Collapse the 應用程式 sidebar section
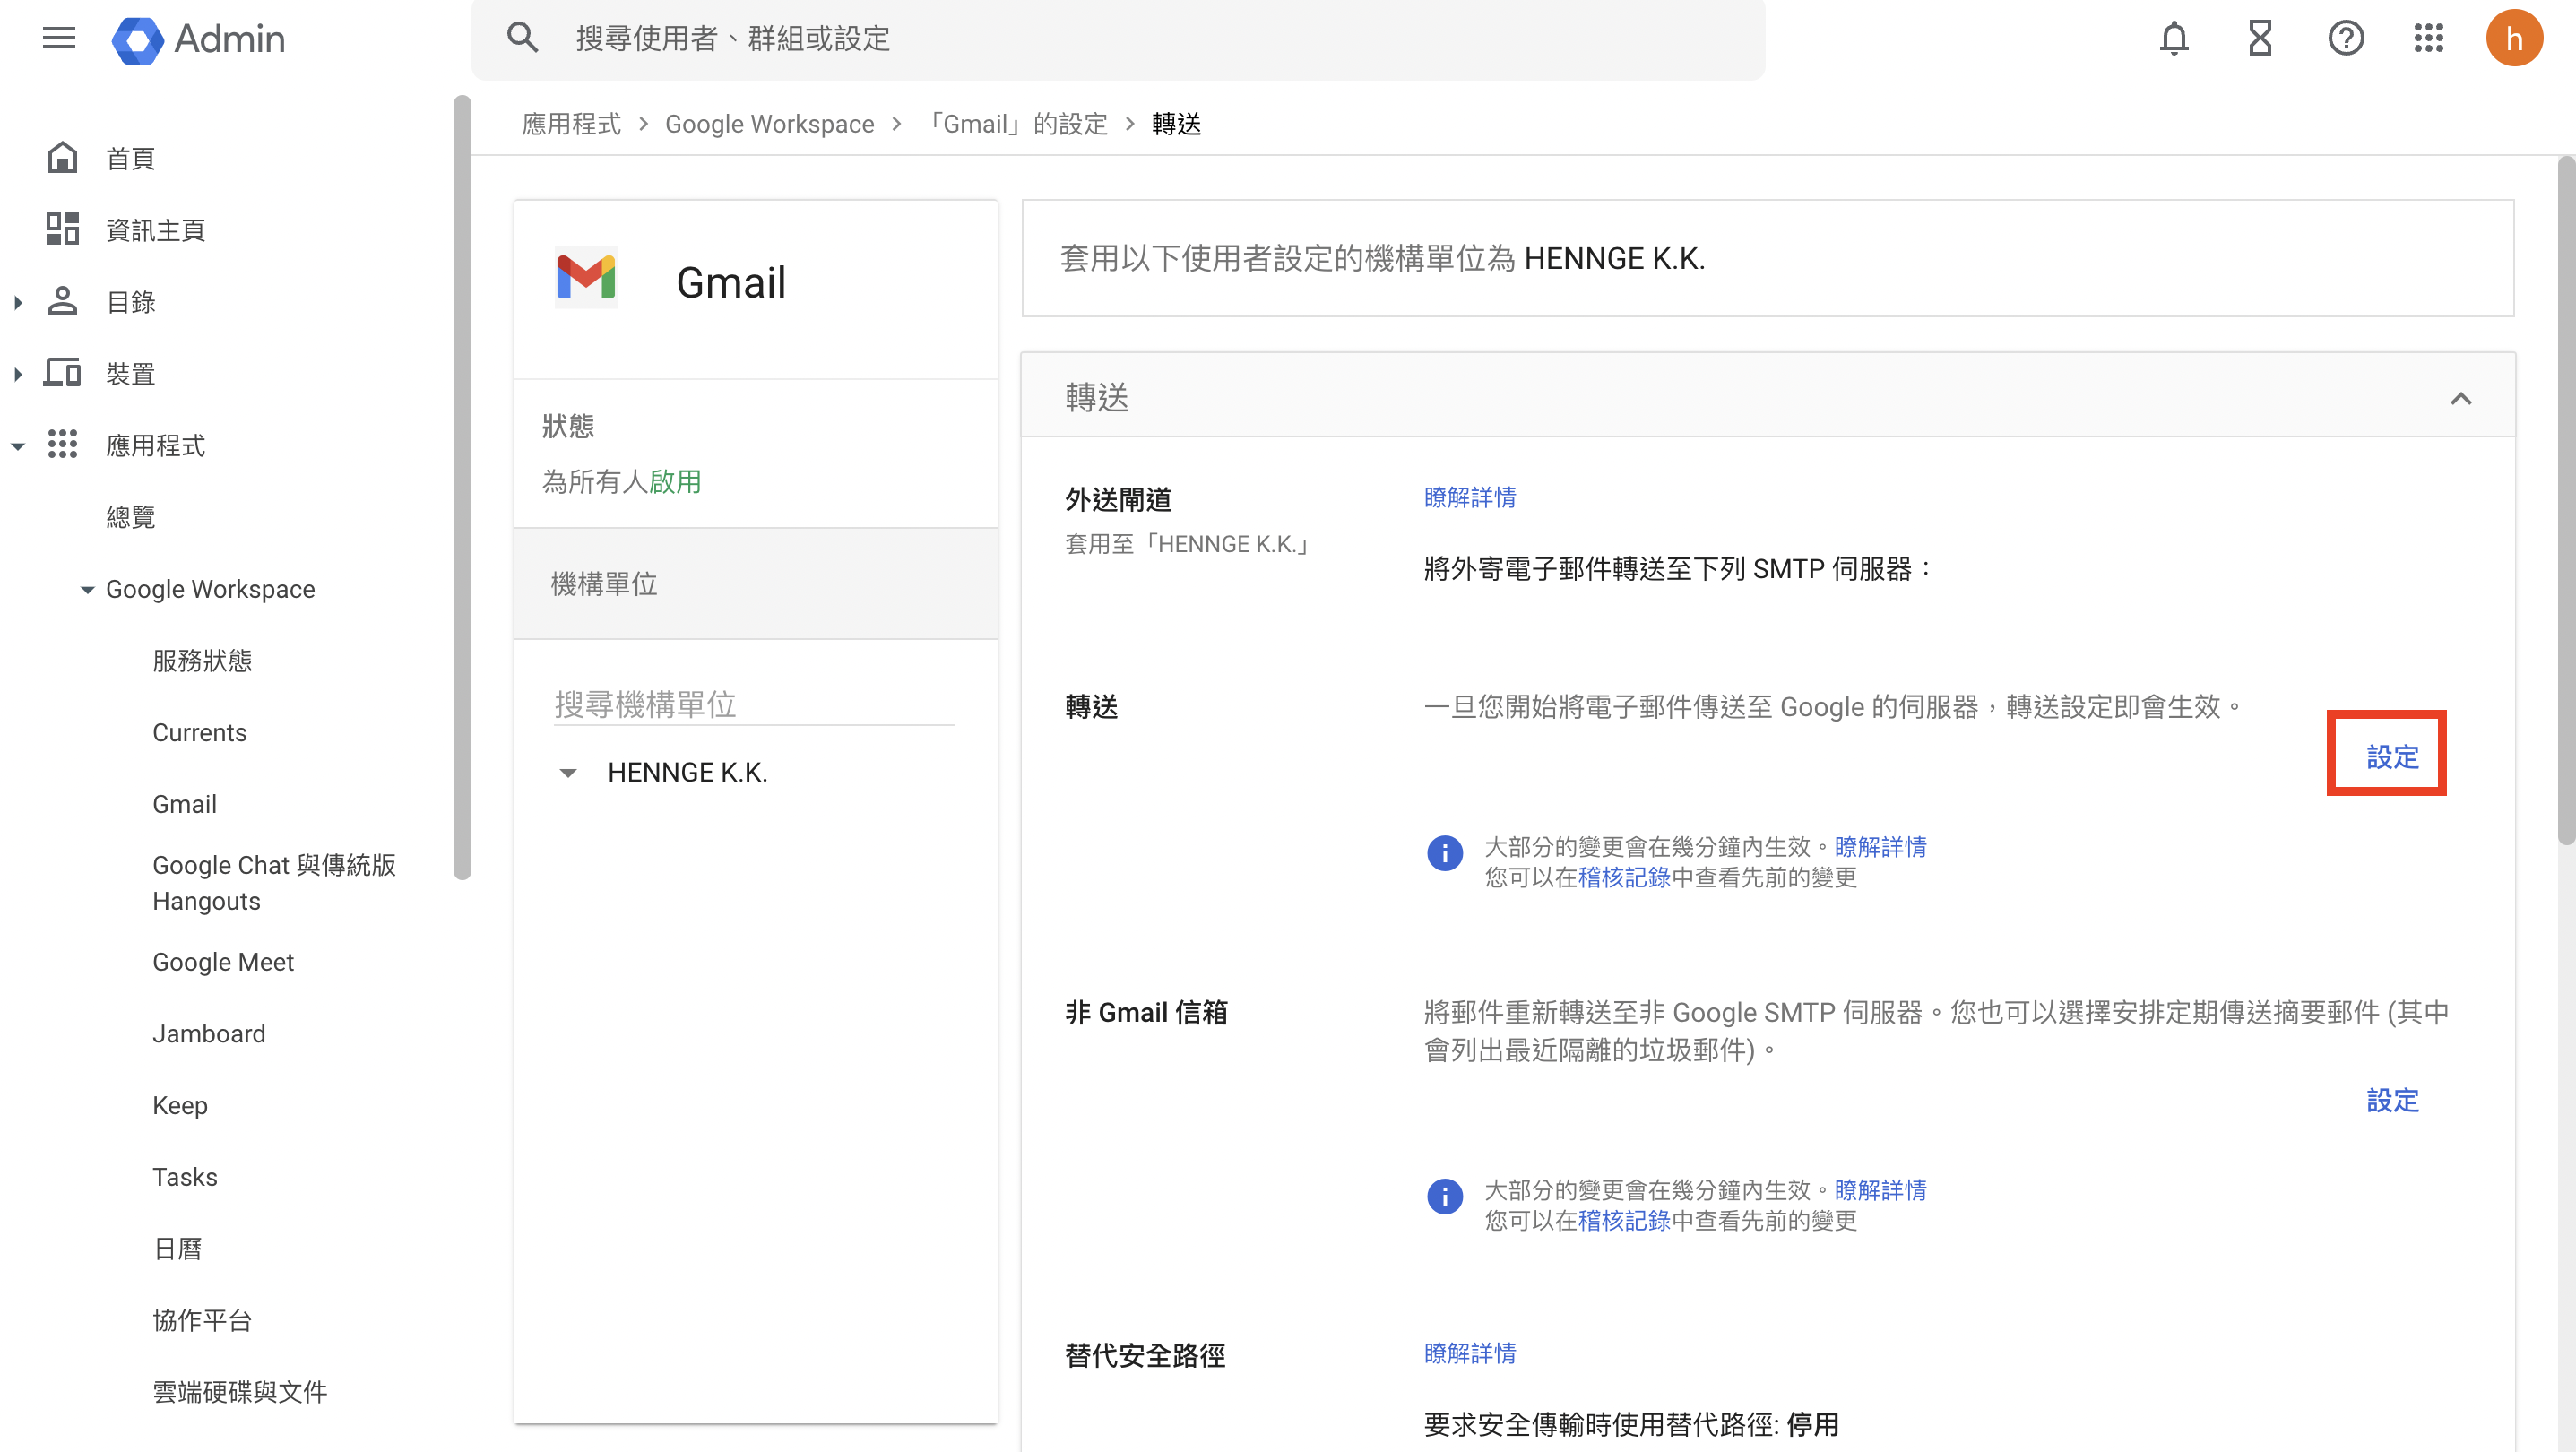This screenshot has height=1452, width=2576. (x=18, y=446)
